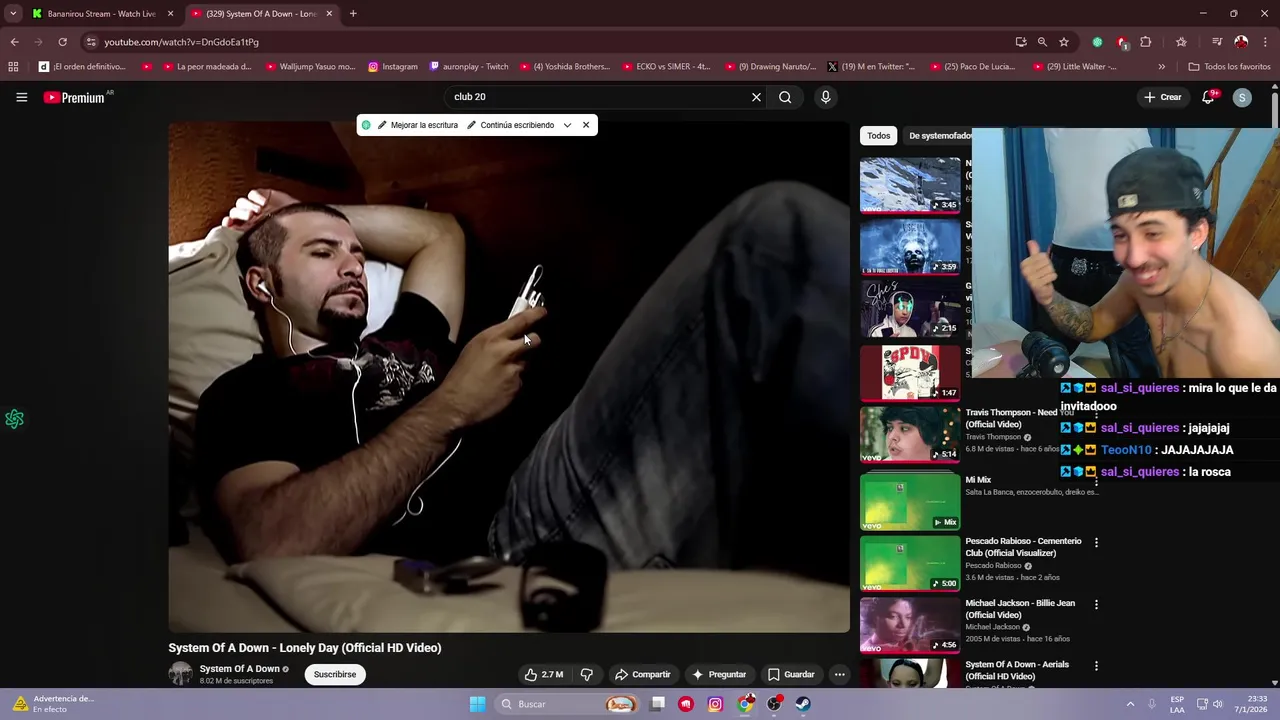Select the 'Todos' filter chip
The height and width of the screenshot is (720, 1280).
click(x=879, y=136)
